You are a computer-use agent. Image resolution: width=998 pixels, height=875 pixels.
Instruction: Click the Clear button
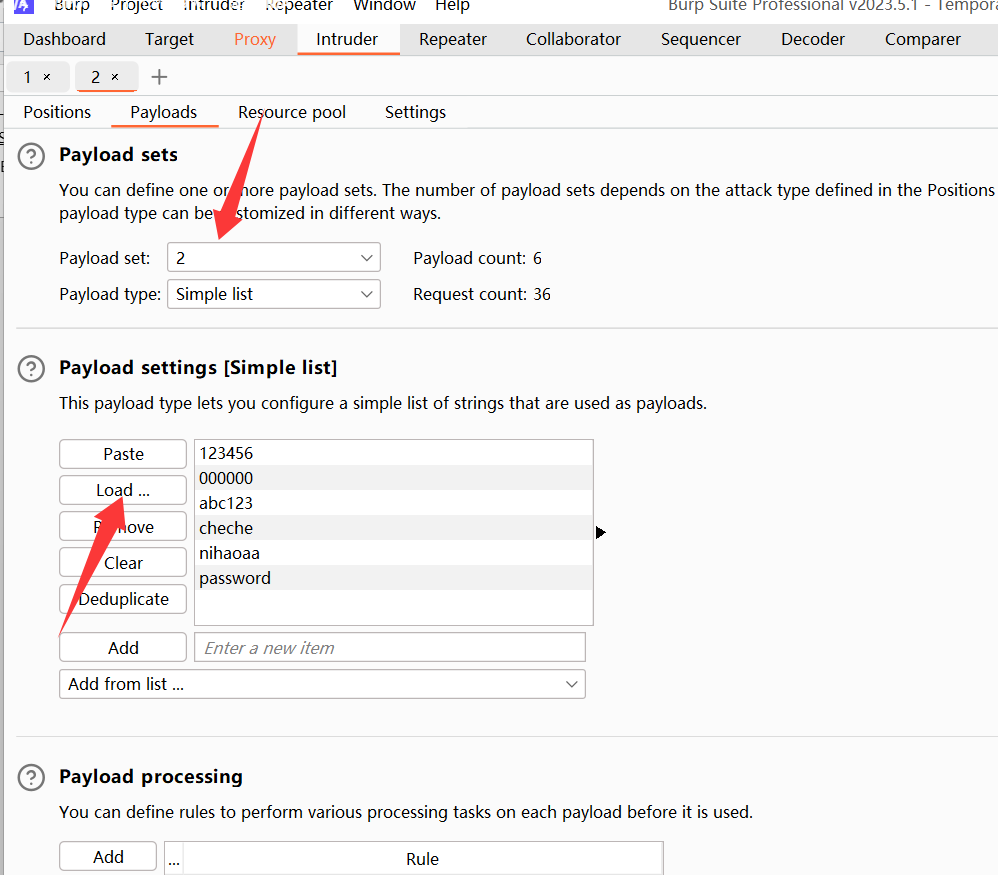[123, 563]
